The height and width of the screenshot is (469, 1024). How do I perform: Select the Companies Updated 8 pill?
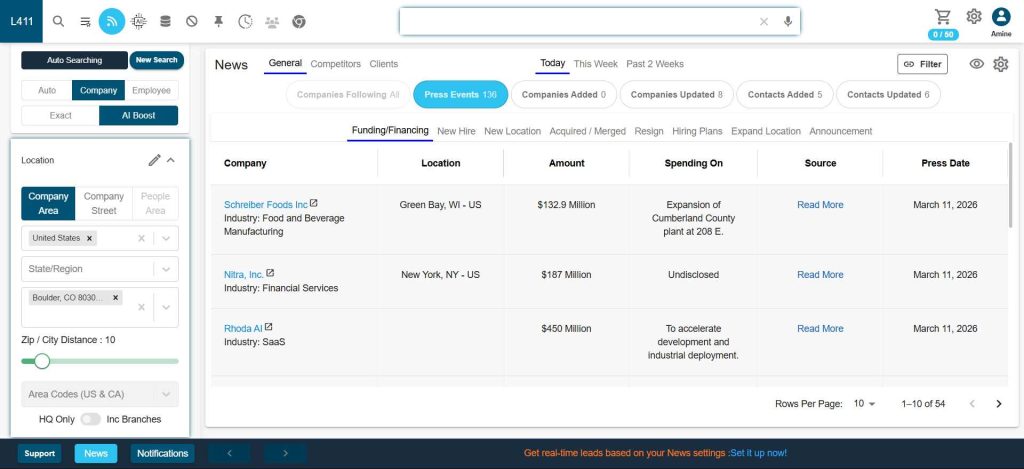tap(677, 95)
